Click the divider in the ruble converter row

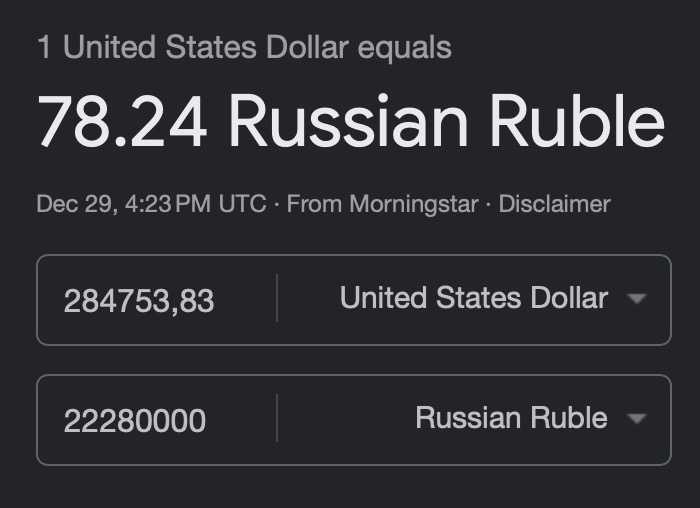(x=277, y=419)
